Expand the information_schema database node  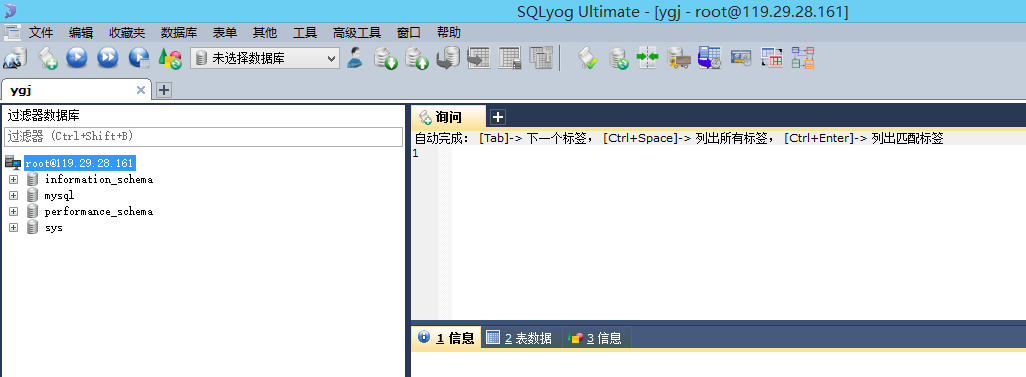[13, 179]
